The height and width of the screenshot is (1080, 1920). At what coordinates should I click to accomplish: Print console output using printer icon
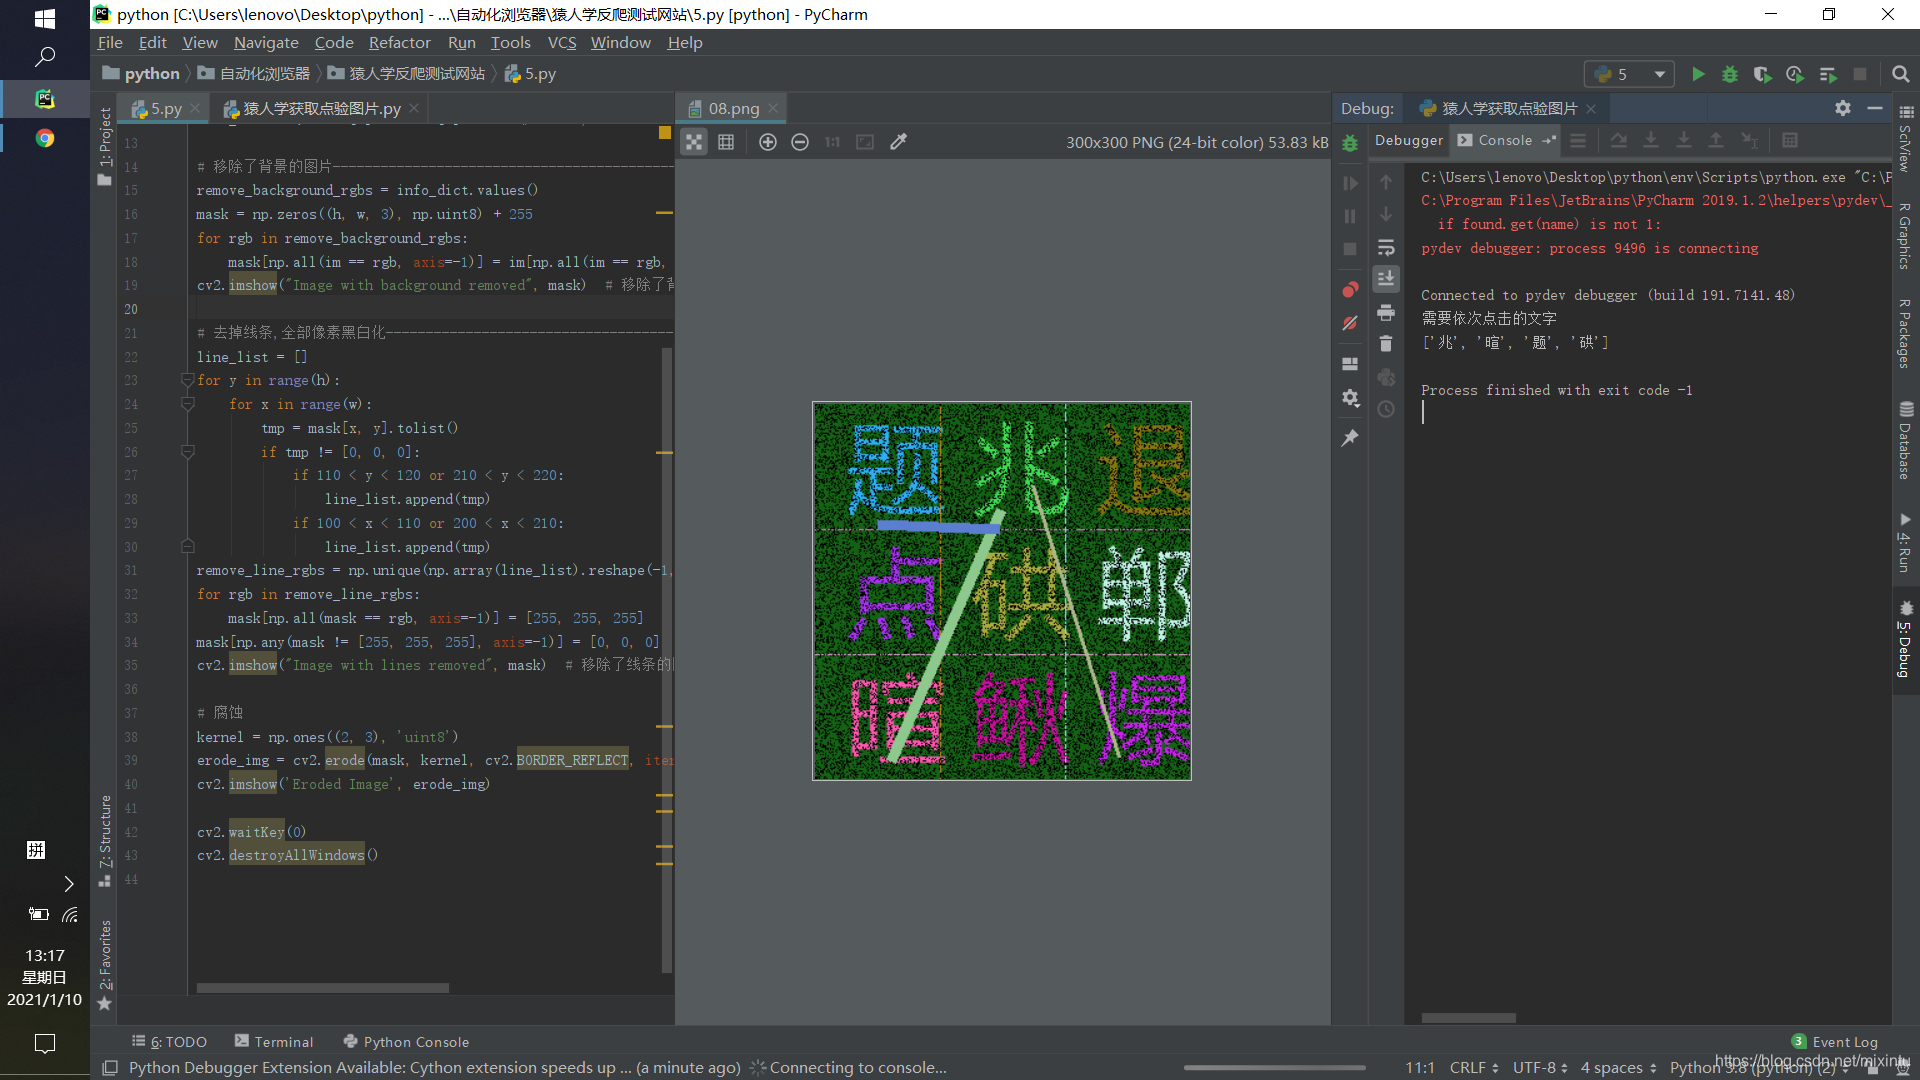[1386, 312]
